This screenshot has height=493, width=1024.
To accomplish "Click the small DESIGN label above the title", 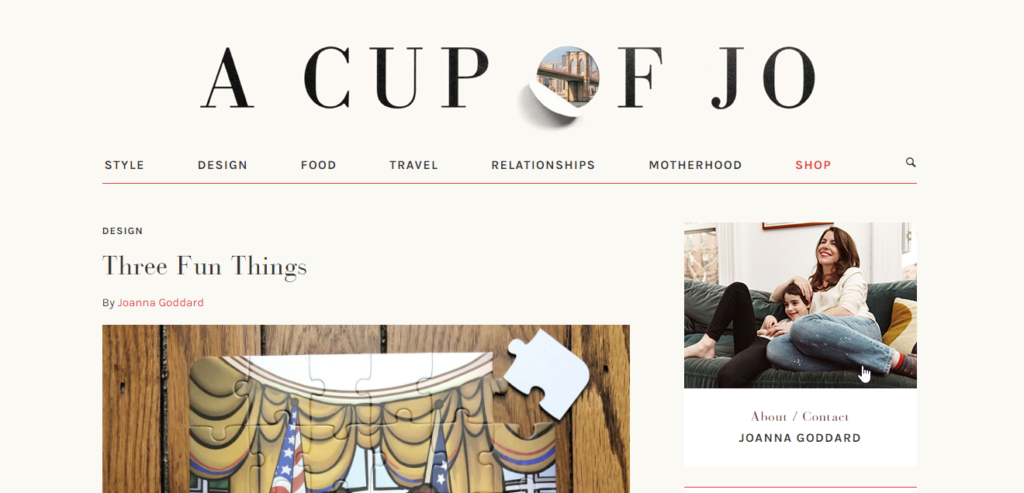I will coord(123,231).
